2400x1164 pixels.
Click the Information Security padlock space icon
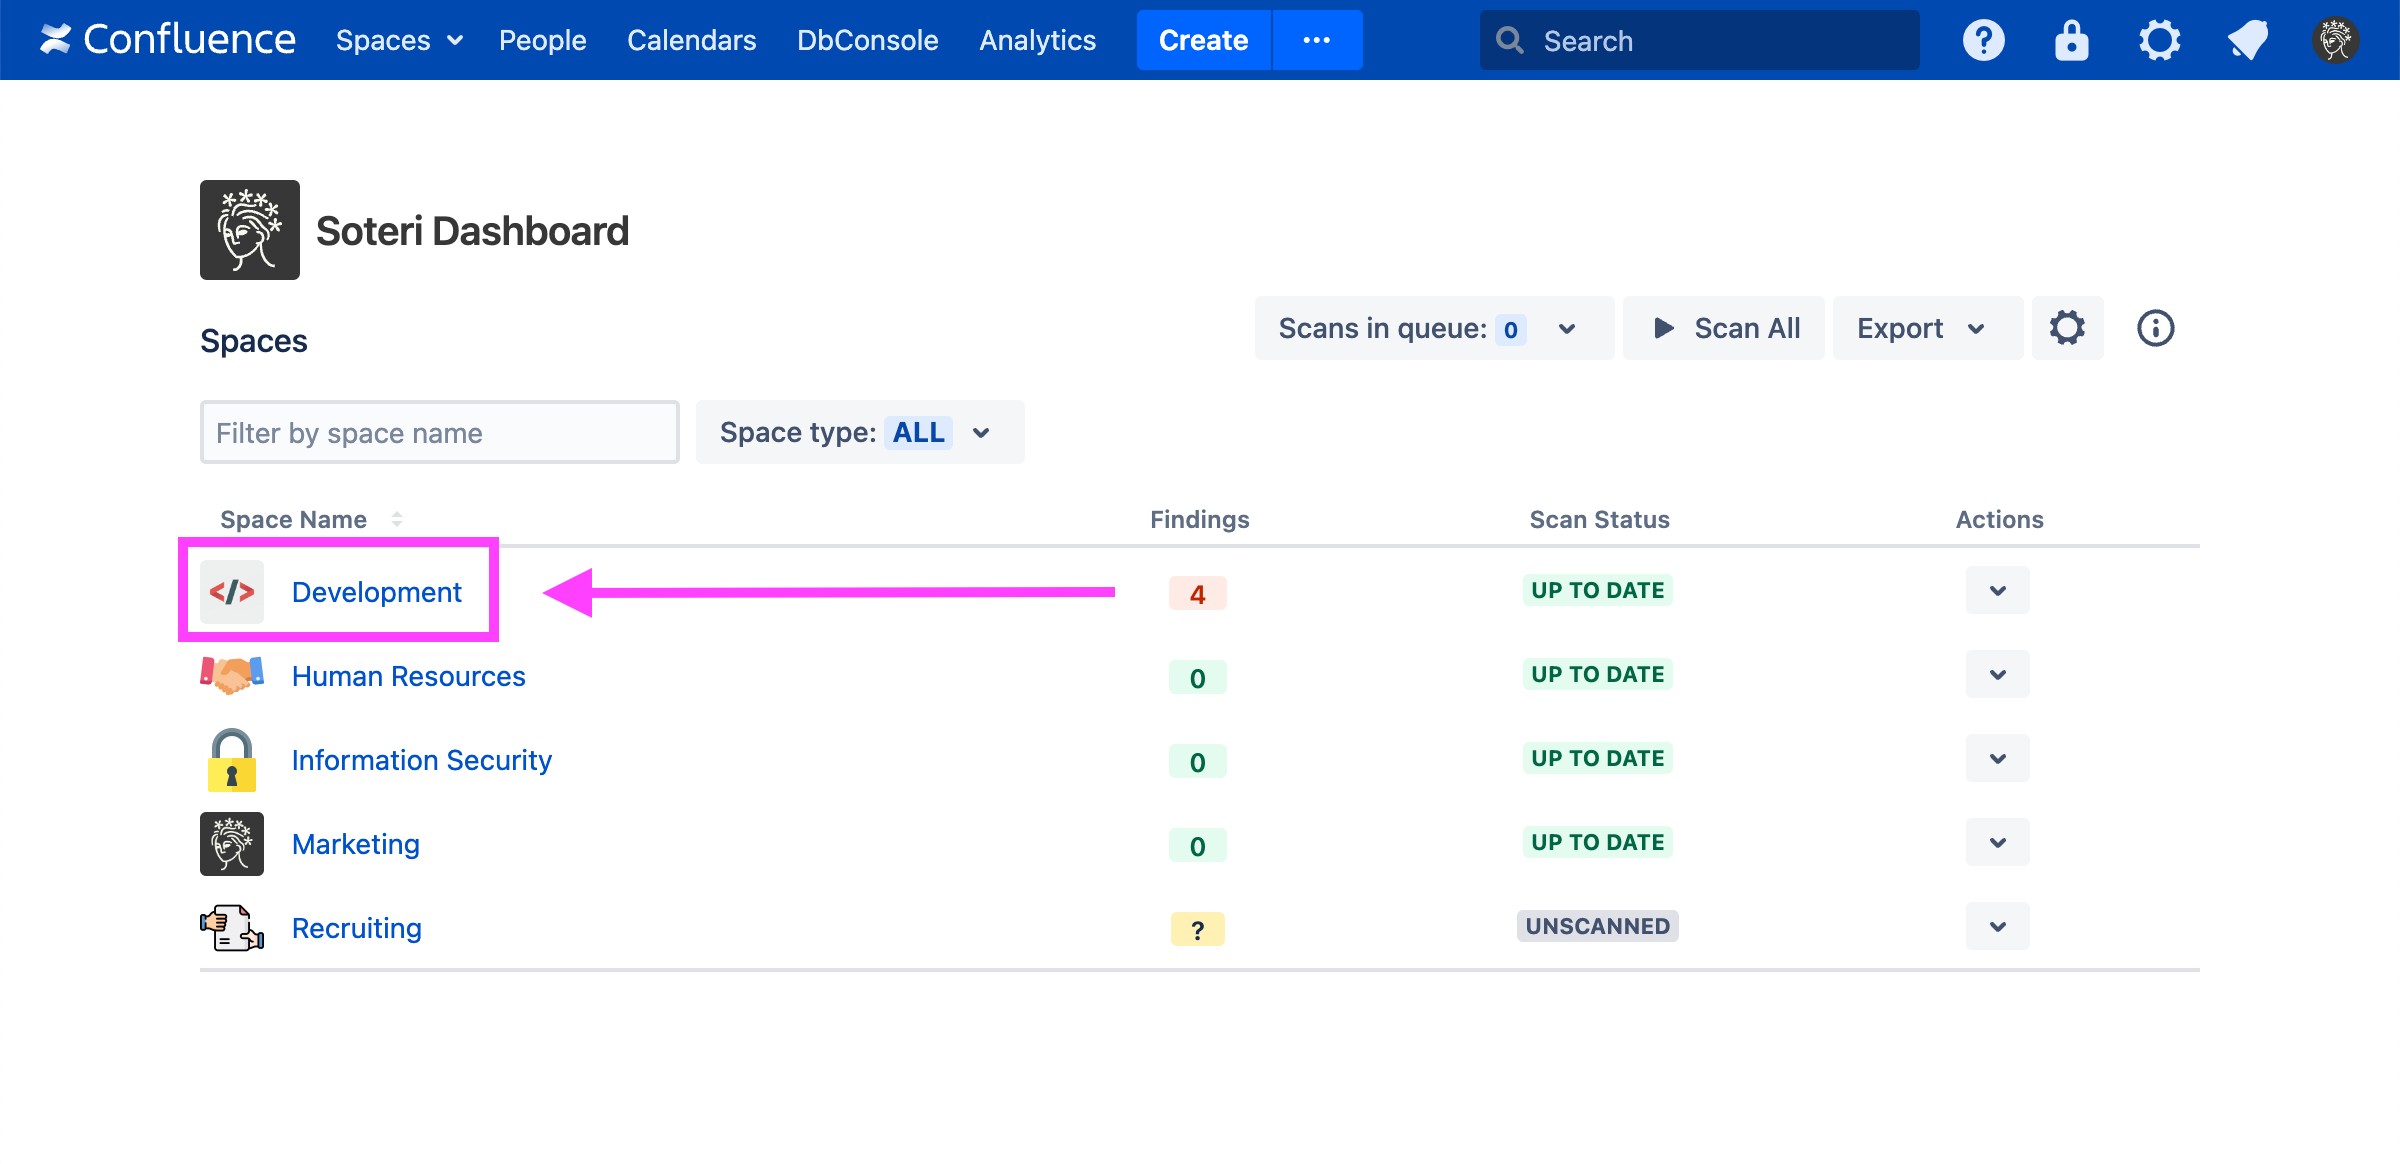[x=232, y=760]
